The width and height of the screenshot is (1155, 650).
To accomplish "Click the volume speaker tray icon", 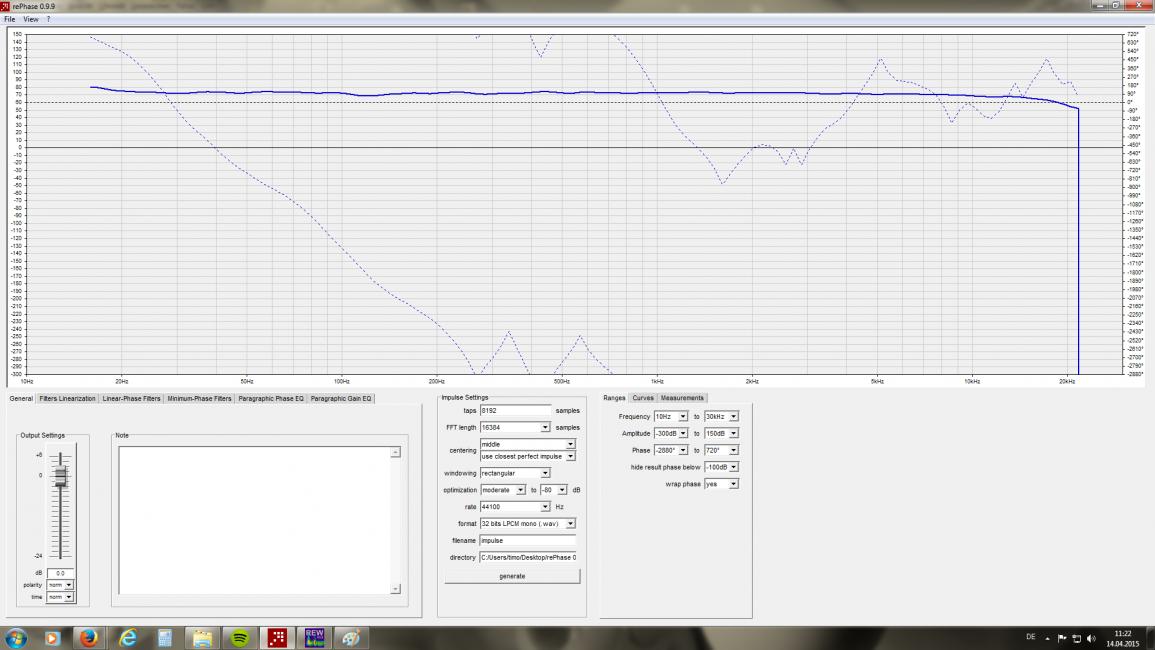I will click(1092, 637).
